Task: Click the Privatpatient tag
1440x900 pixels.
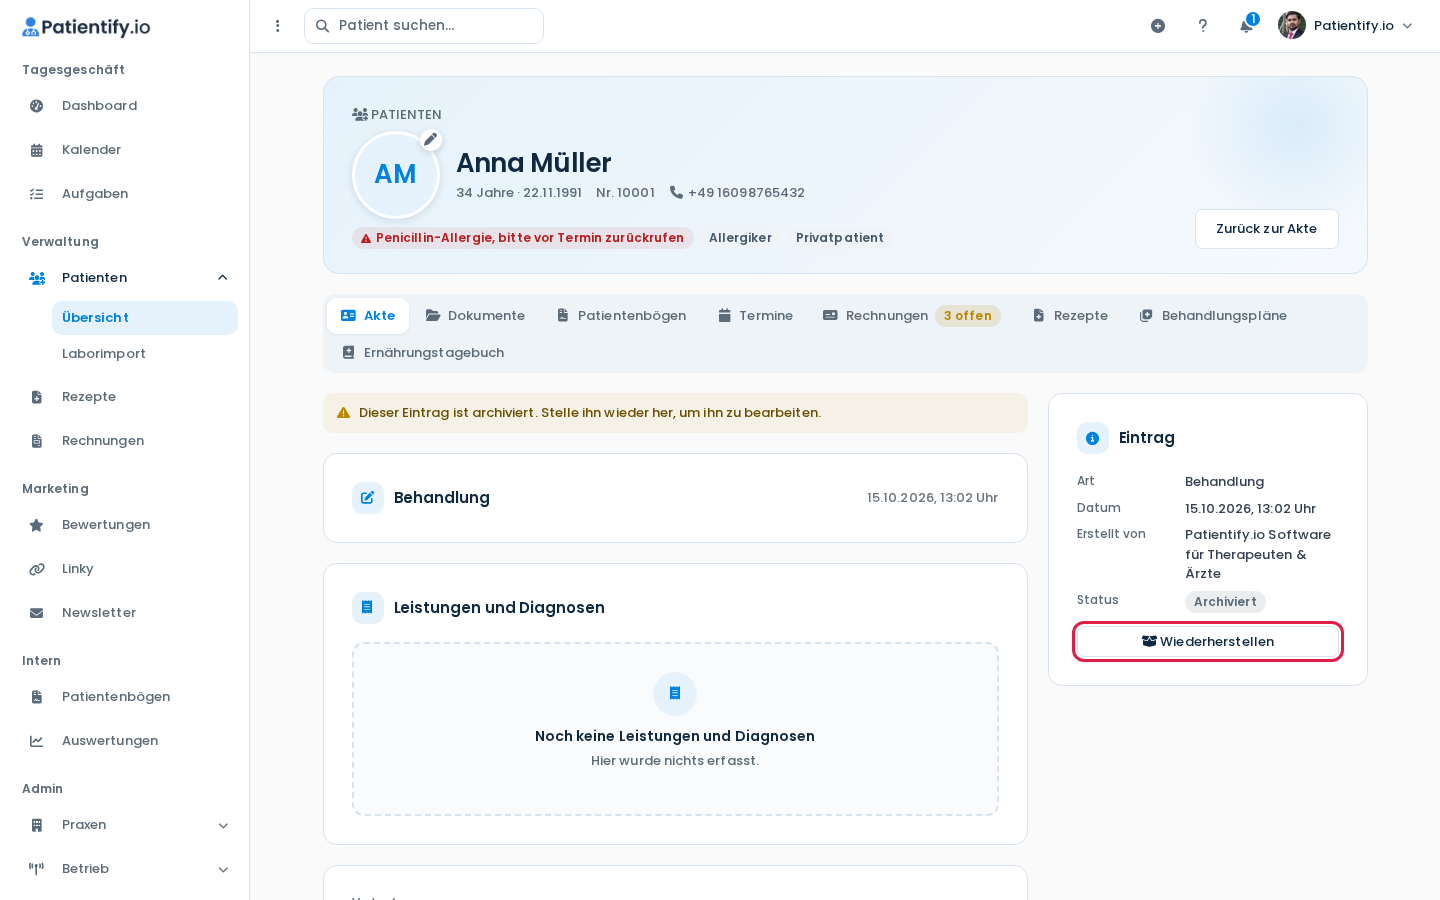Action: (x=840, y=238)
